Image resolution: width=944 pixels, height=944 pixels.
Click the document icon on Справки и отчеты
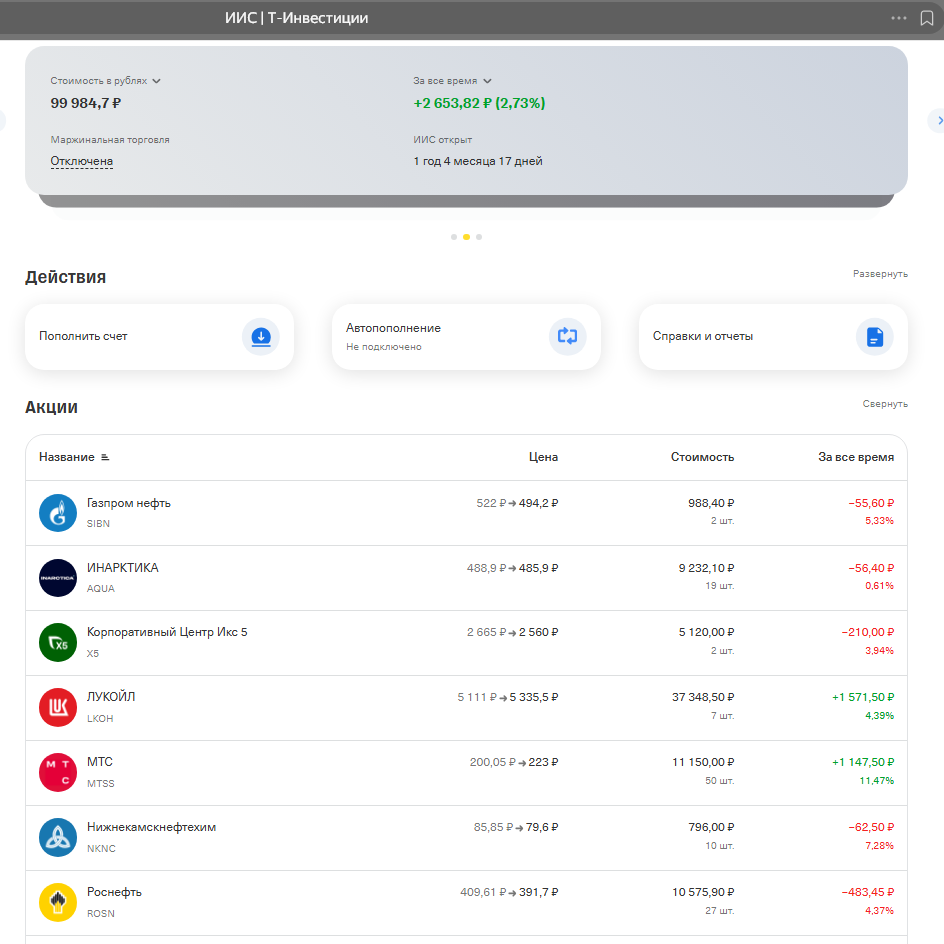(874, 337)
